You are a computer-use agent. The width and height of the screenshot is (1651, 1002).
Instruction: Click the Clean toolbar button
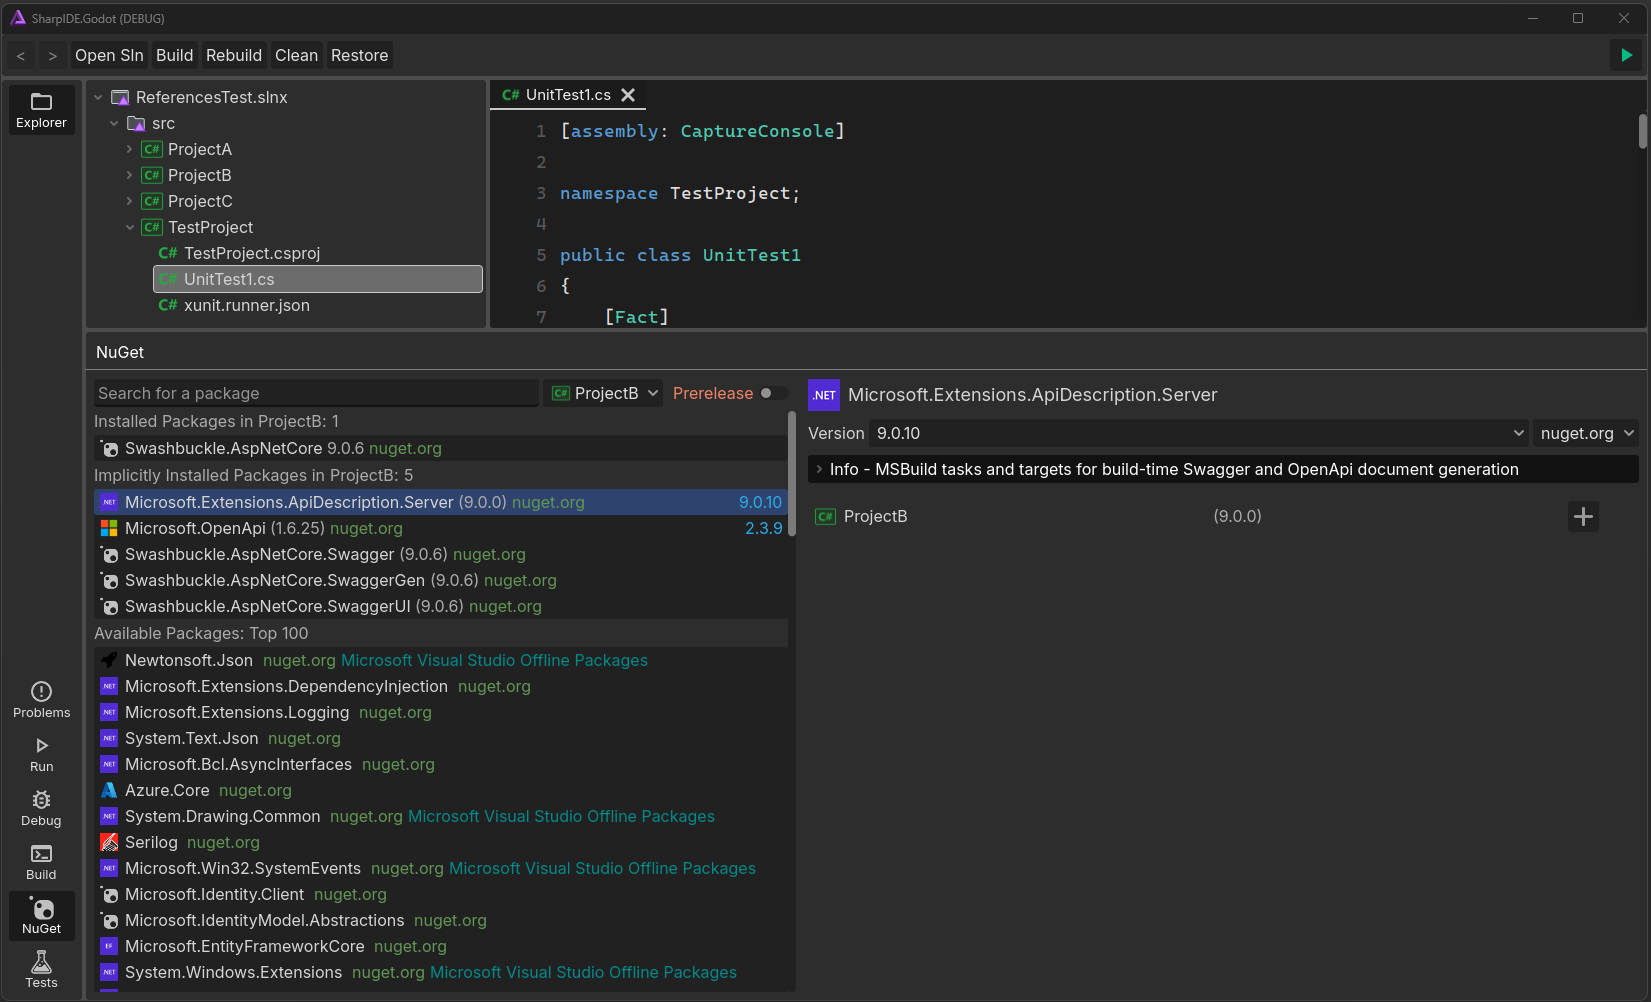pyautogui.click(x=297, y=56)
